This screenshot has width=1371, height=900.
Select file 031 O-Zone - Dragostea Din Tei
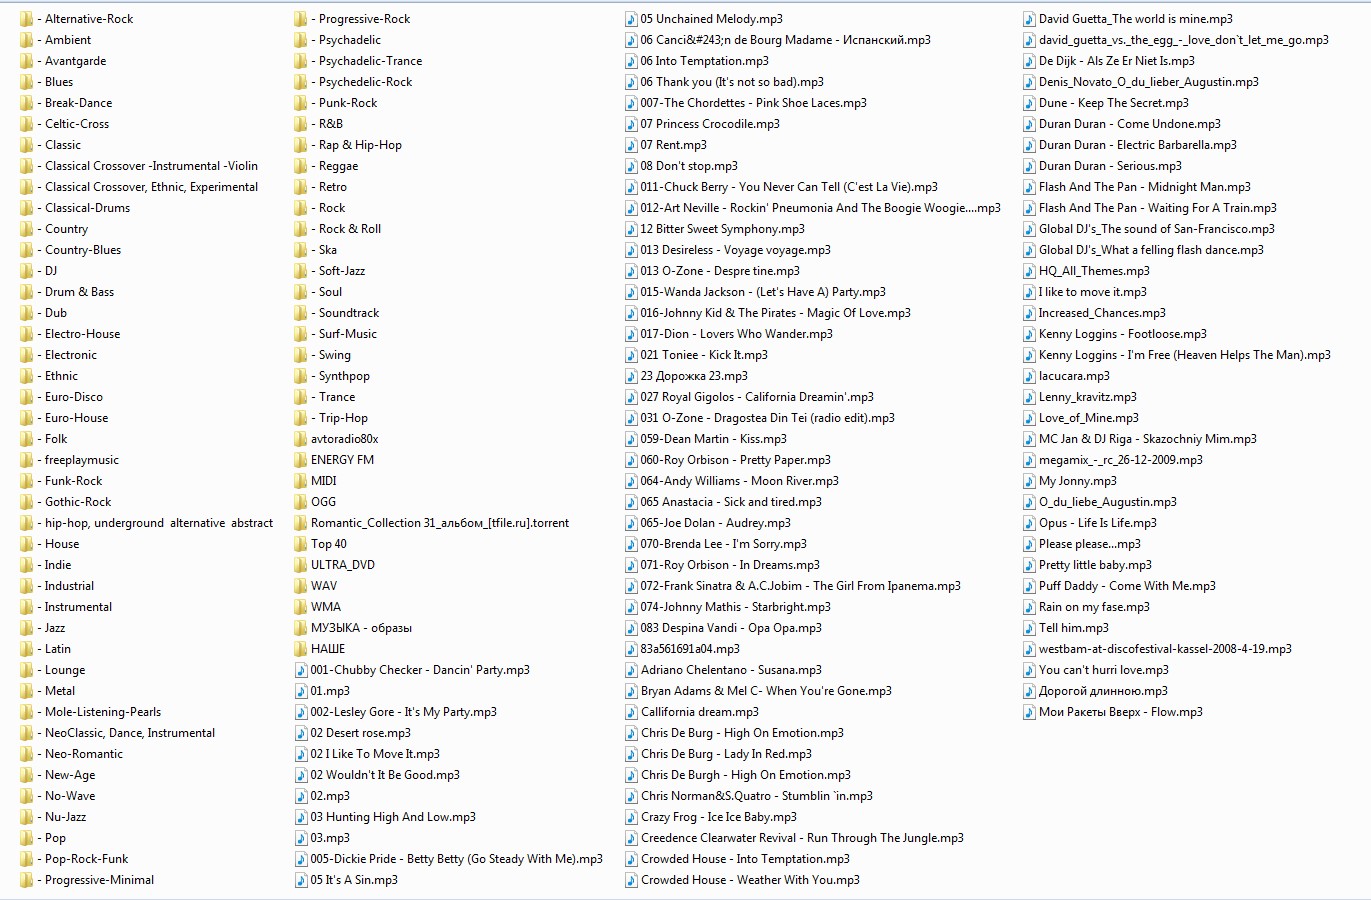768,418
